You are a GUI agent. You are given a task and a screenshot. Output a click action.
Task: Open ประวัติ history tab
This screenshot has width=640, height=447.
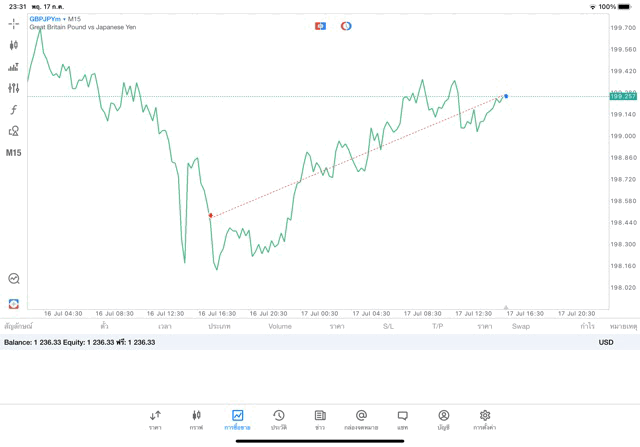pos(279,420)
